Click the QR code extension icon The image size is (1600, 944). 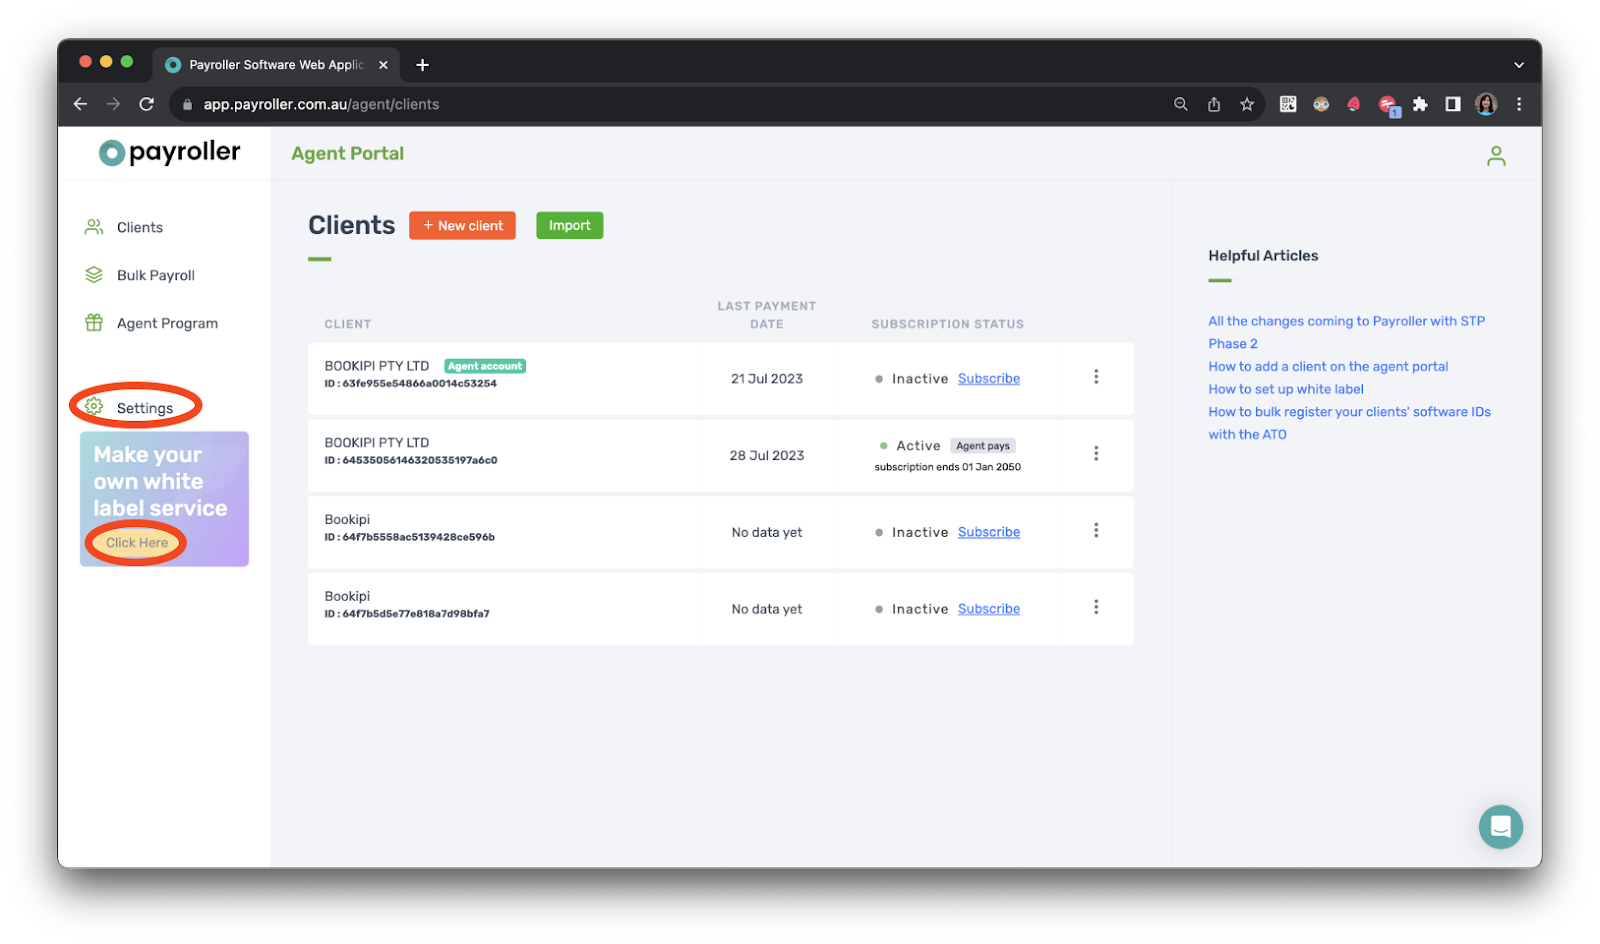click(x=1288, y=104)
